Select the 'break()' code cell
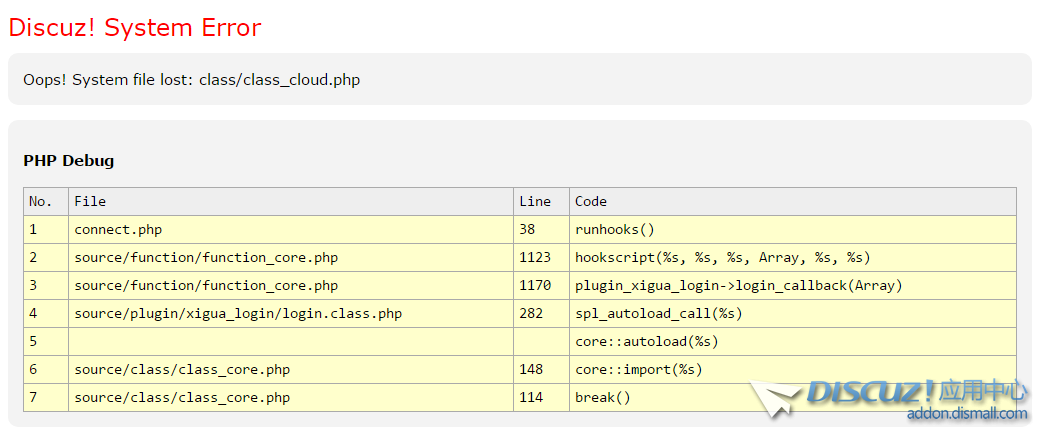Viewport: 1046px width, 439px height. (x=793, y=398)
